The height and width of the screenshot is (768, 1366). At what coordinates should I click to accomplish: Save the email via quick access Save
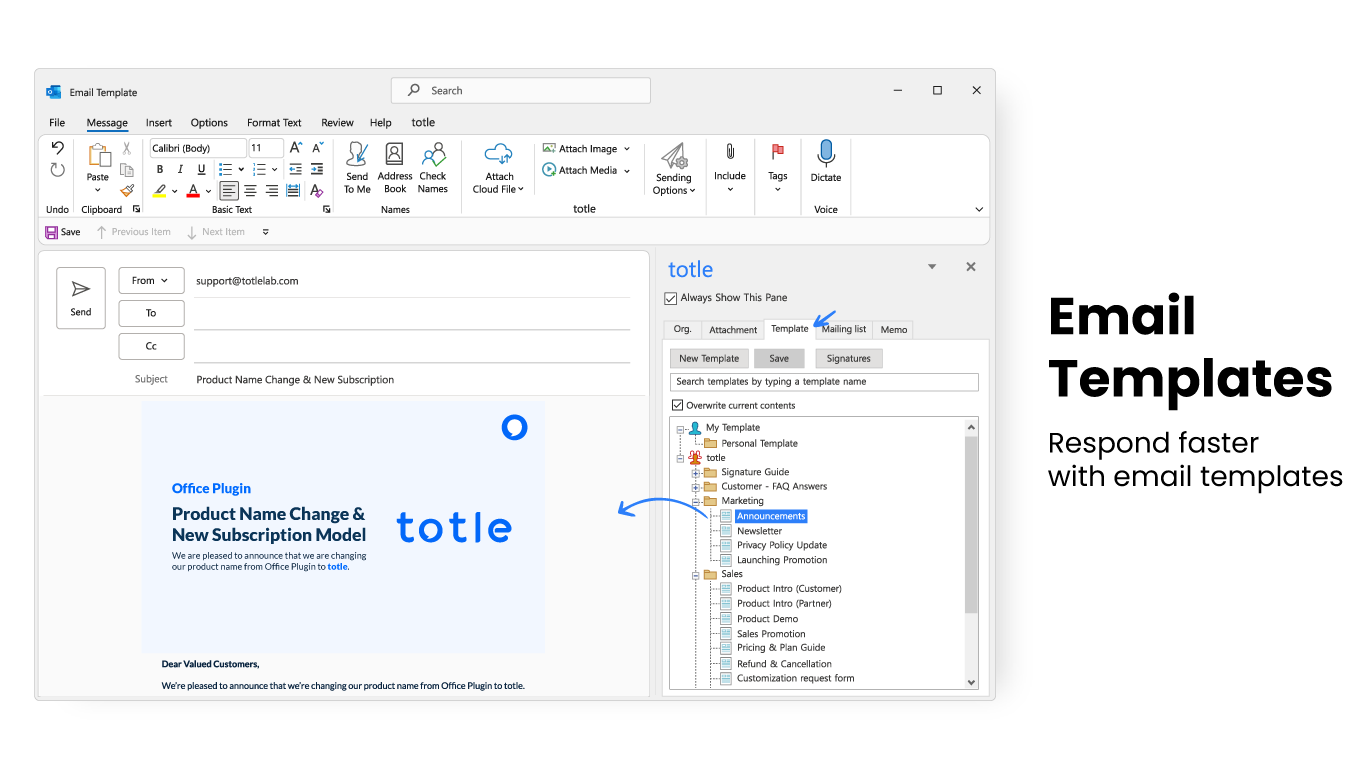pyautogui.click(x=63, y=232)
